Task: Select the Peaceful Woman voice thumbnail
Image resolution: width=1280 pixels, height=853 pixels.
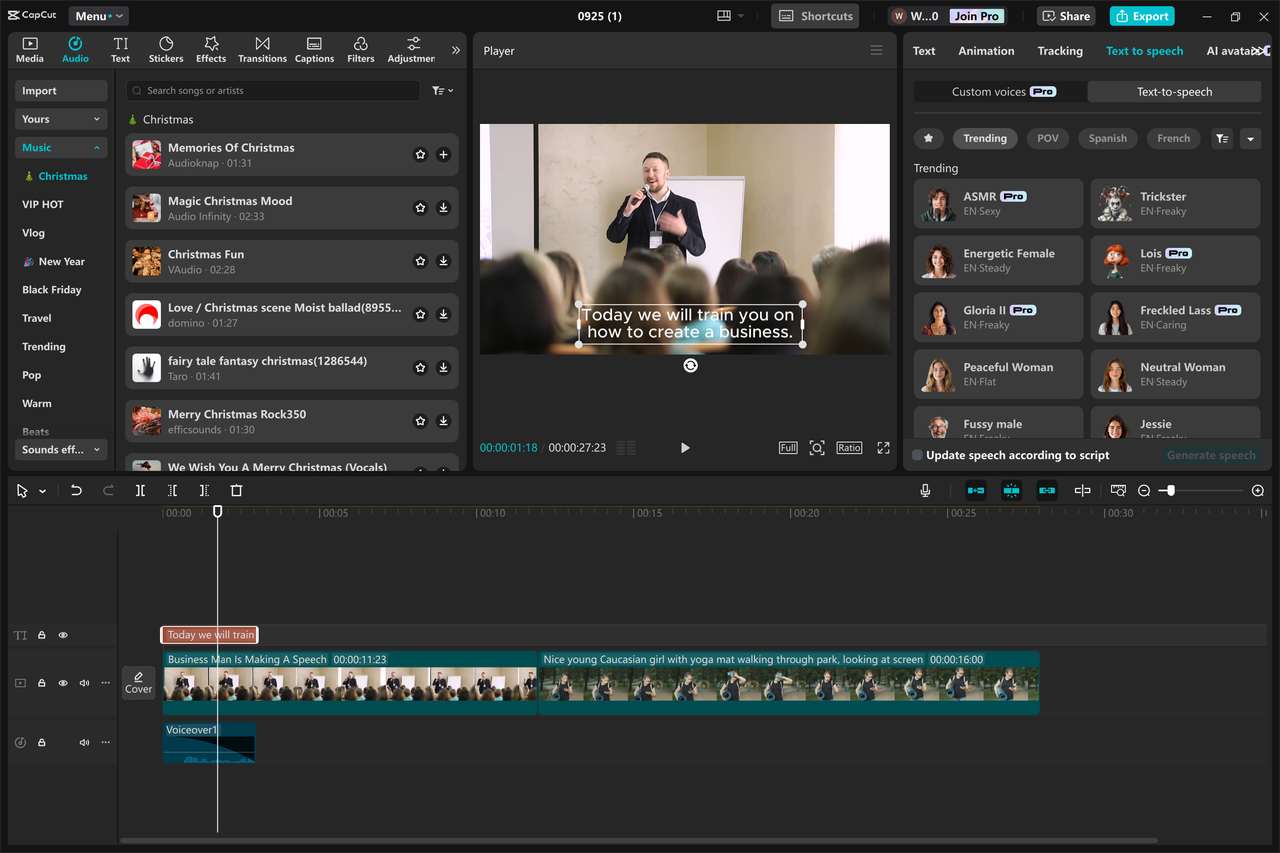Action: [937, 373]
